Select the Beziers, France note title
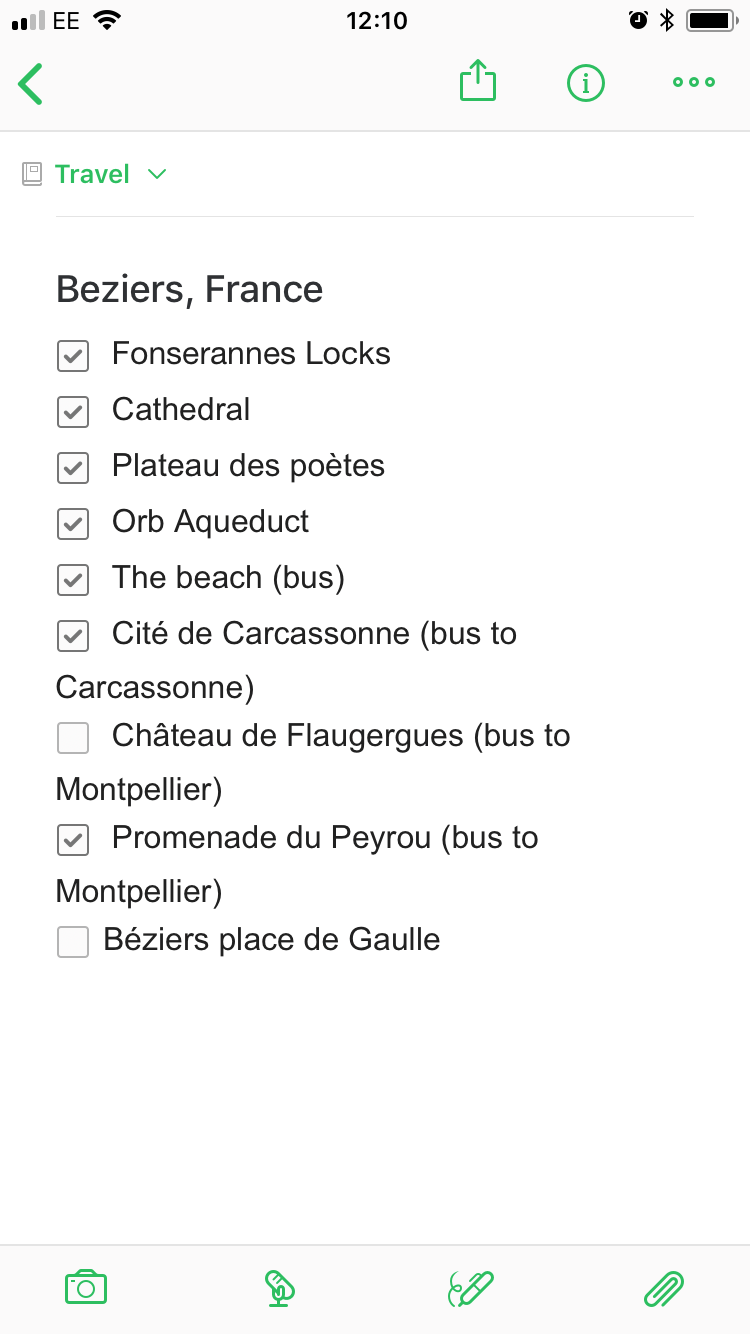The height and width of the screenshot is (1334, 750). pos(190,289)
